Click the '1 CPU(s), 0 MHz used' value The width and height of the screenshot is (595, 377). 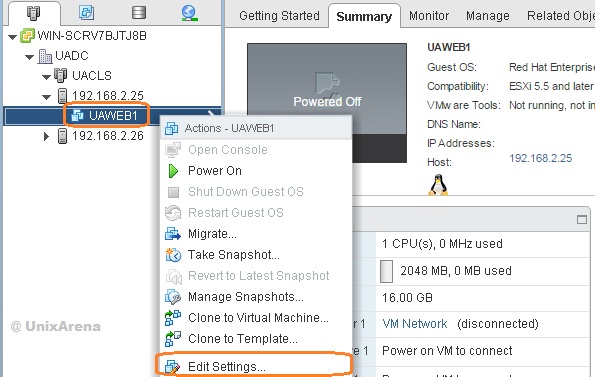click(442, 243)
